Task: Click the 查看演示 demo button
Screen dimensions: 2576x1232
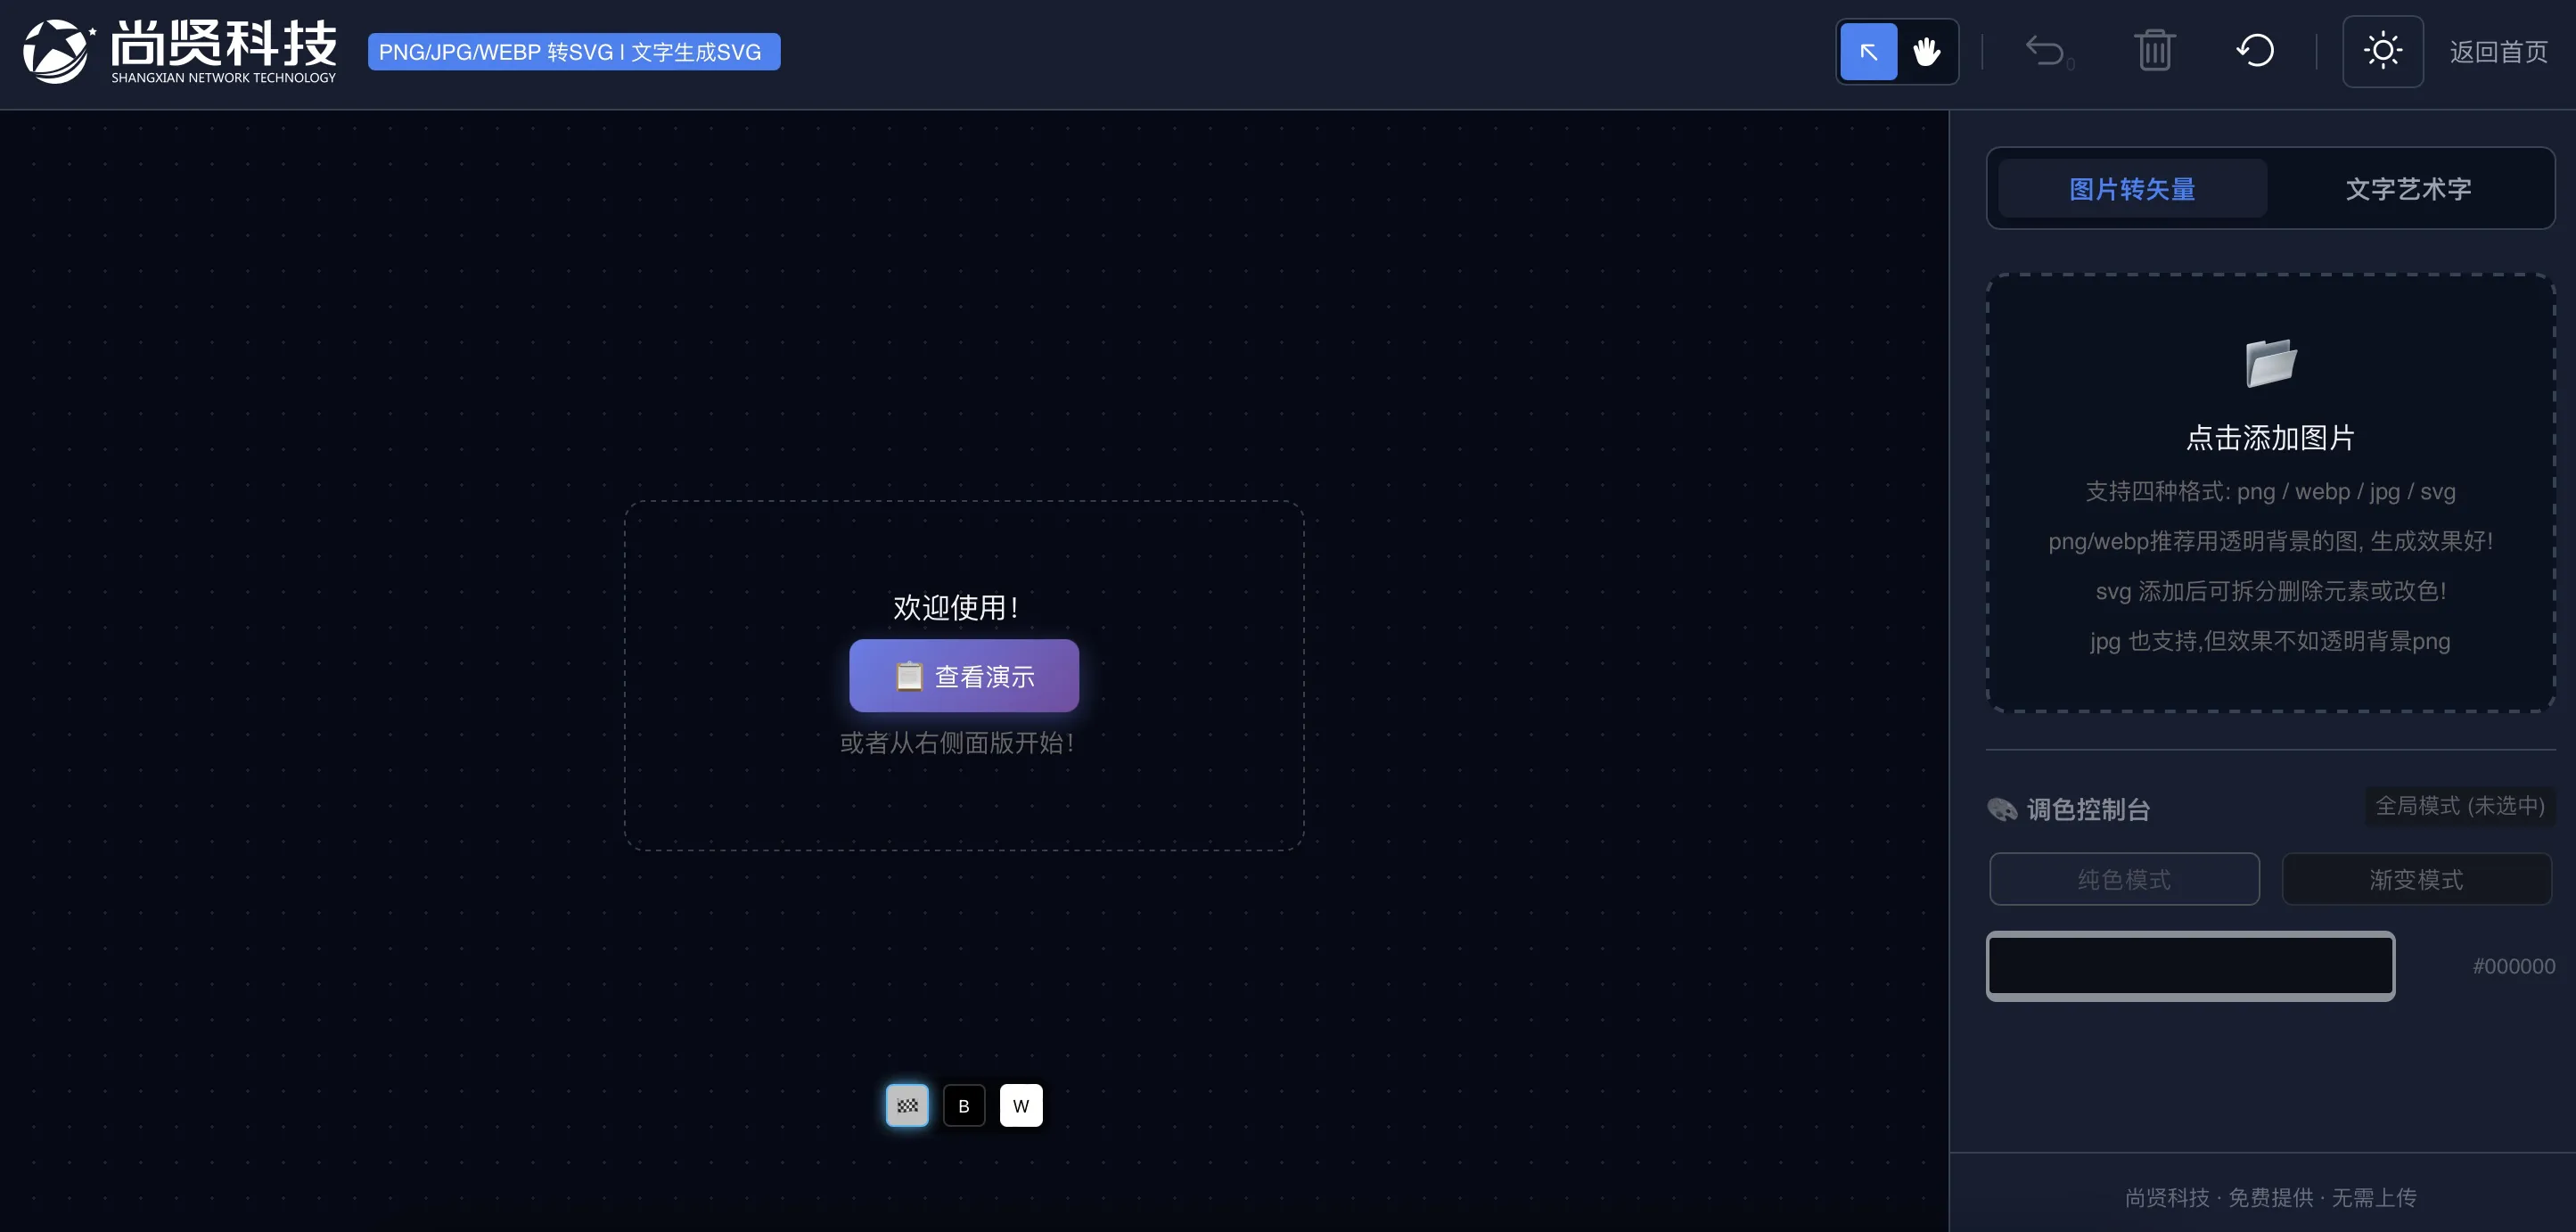Action: 963,676
